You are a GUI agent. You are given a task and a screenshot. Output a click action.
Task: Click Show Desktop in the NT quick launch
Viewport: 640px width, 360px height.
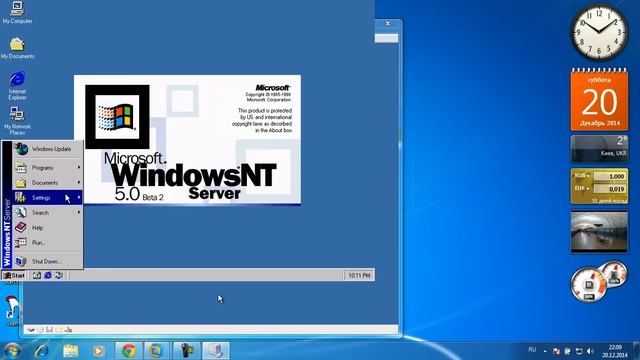[x=37, y=276]
